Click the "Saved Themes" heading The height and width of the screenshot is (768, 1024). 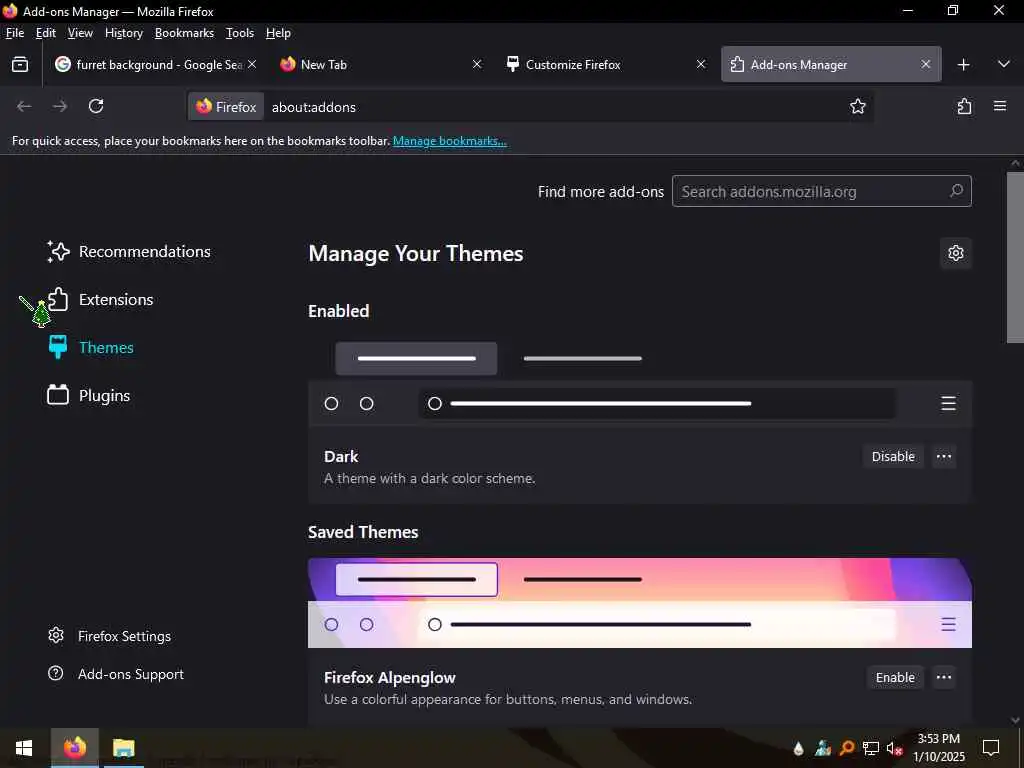pos(362,532)
